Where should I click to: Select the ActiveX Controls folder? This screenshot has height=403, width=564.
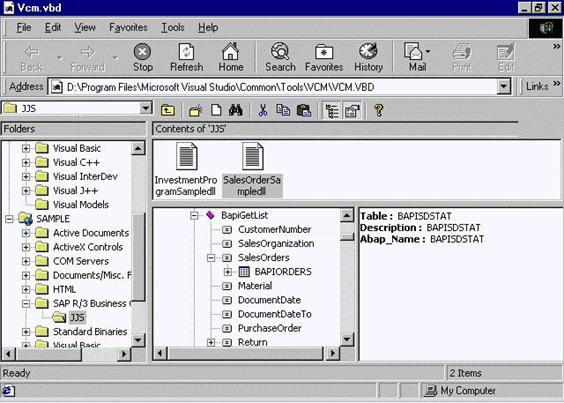[88, 247]
